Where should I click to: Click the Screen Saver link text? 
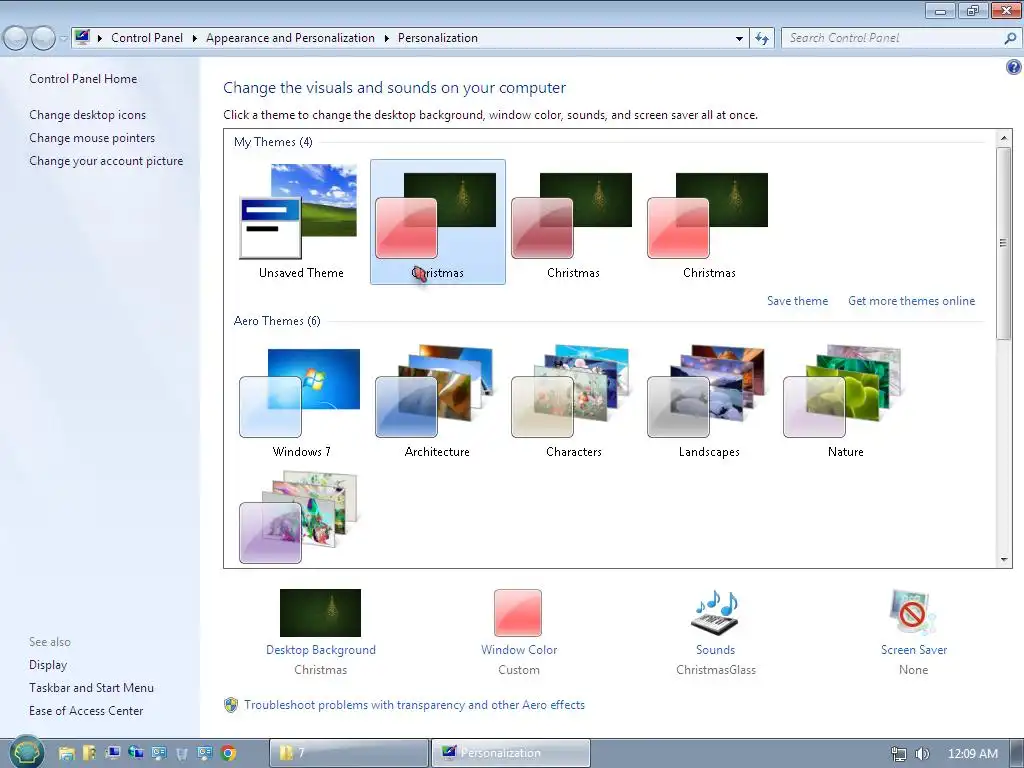(914, 650)
